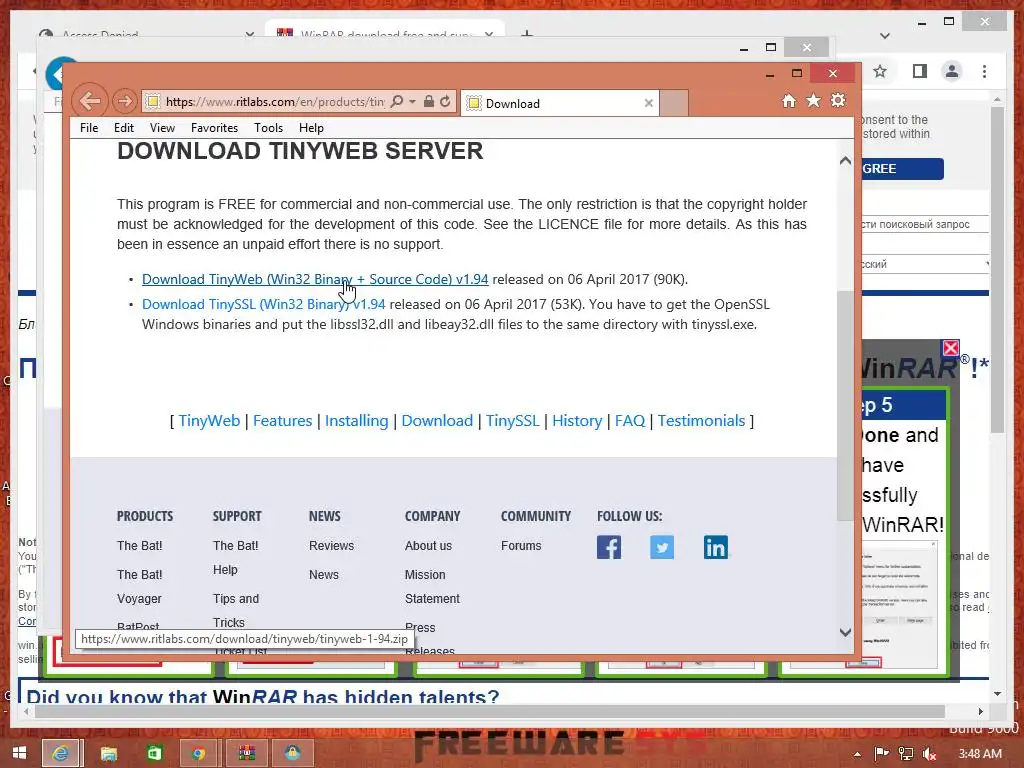Viewport: 1024px width, 768px height.
Task: Bookmark page with Chrome star icon
Action: (880, 71)
